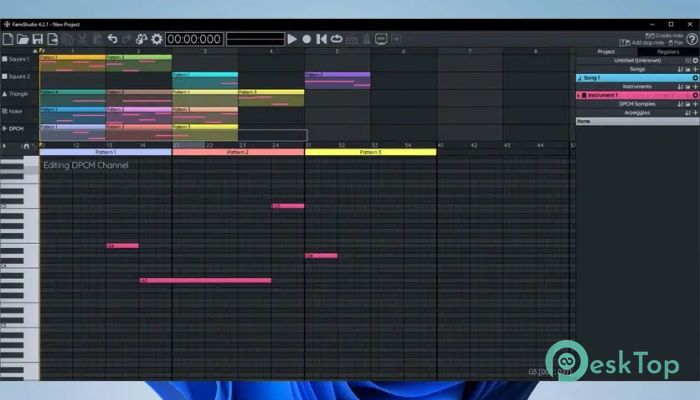
Task: Add a new arpeggio with plus
Action: click(x=695, y=112)
